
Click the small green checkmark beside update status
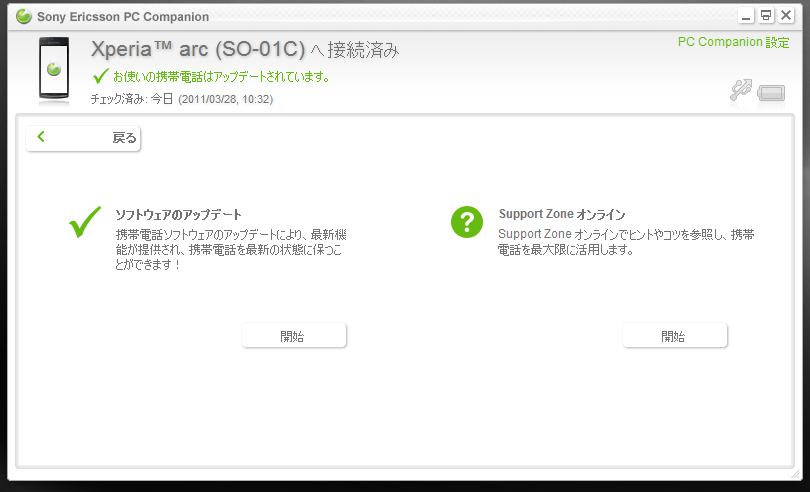[x=101, y=76]
